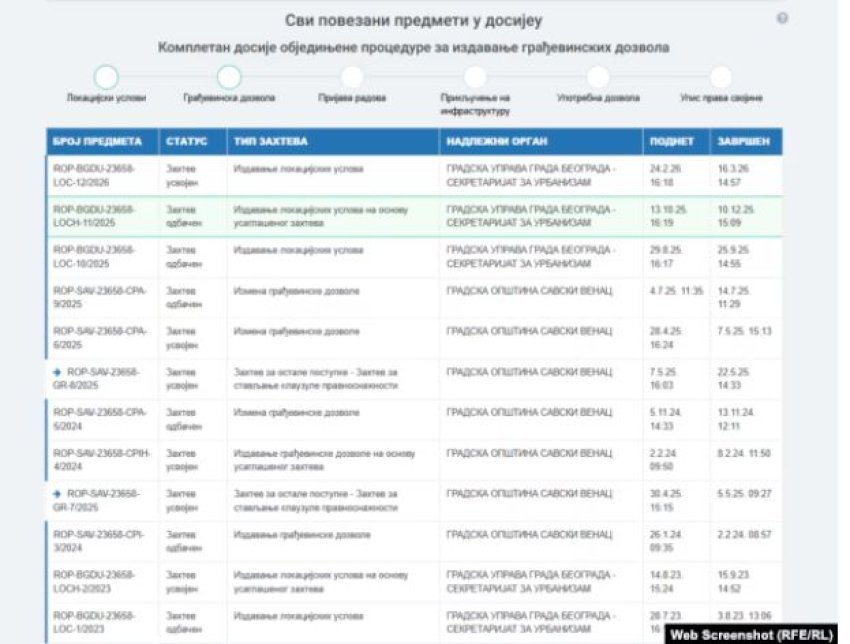Screen dimensions: 850x644
Task: Expand the arrow beside ROP-SAV-23658-GR-7/2025
Action: pyautogui.click(x=57, y=494)
